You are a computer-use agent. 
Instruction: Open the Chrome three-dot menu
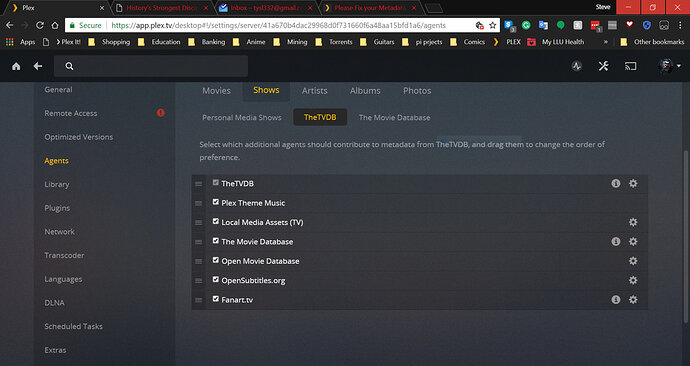(x=680, y=26)
